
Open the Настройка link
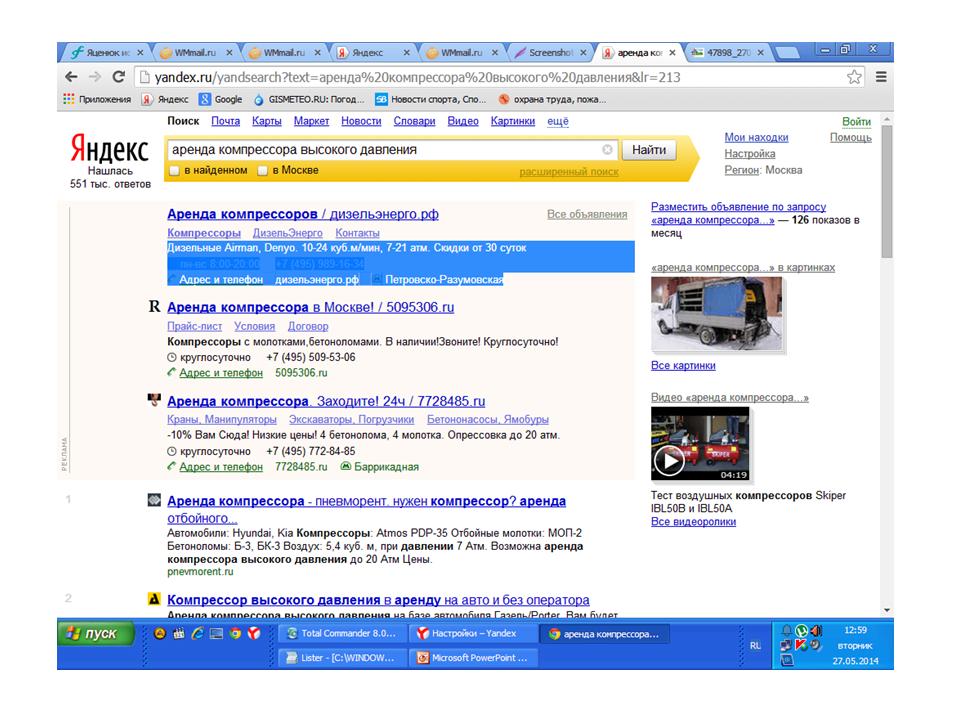749,154
